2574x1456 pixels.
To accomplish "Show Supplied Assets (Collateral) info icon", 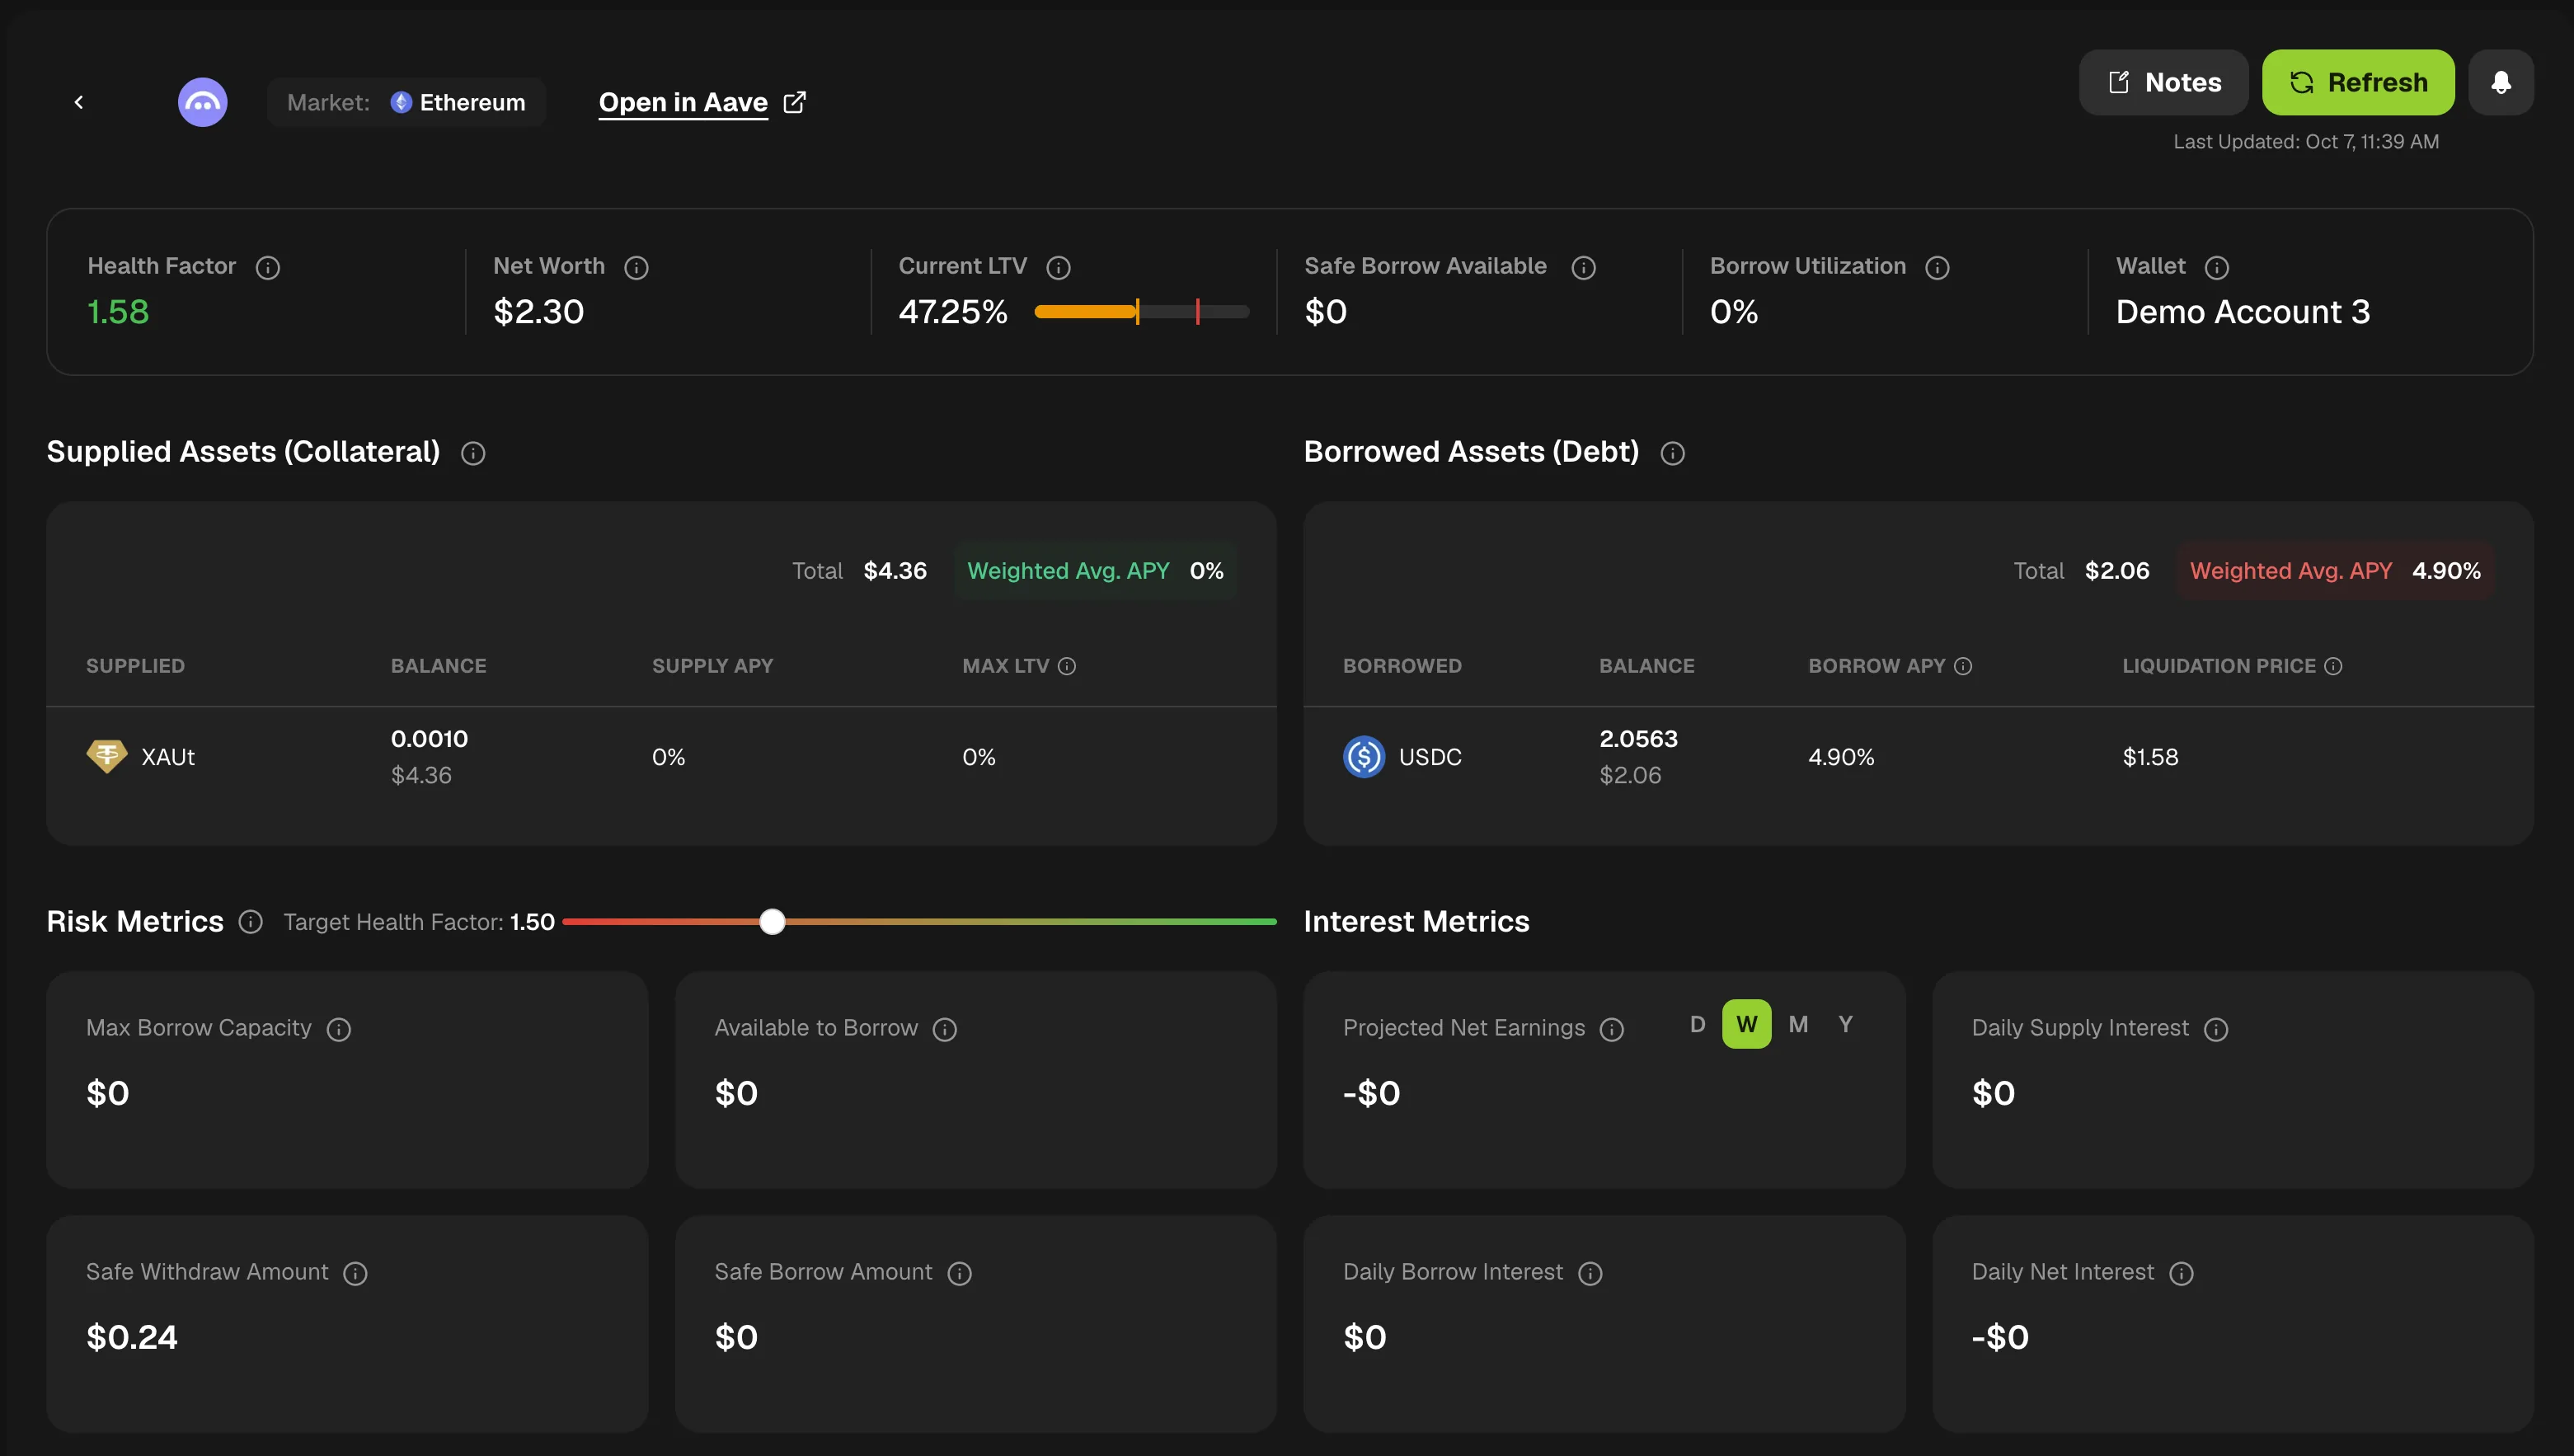I will click(473, 453).
